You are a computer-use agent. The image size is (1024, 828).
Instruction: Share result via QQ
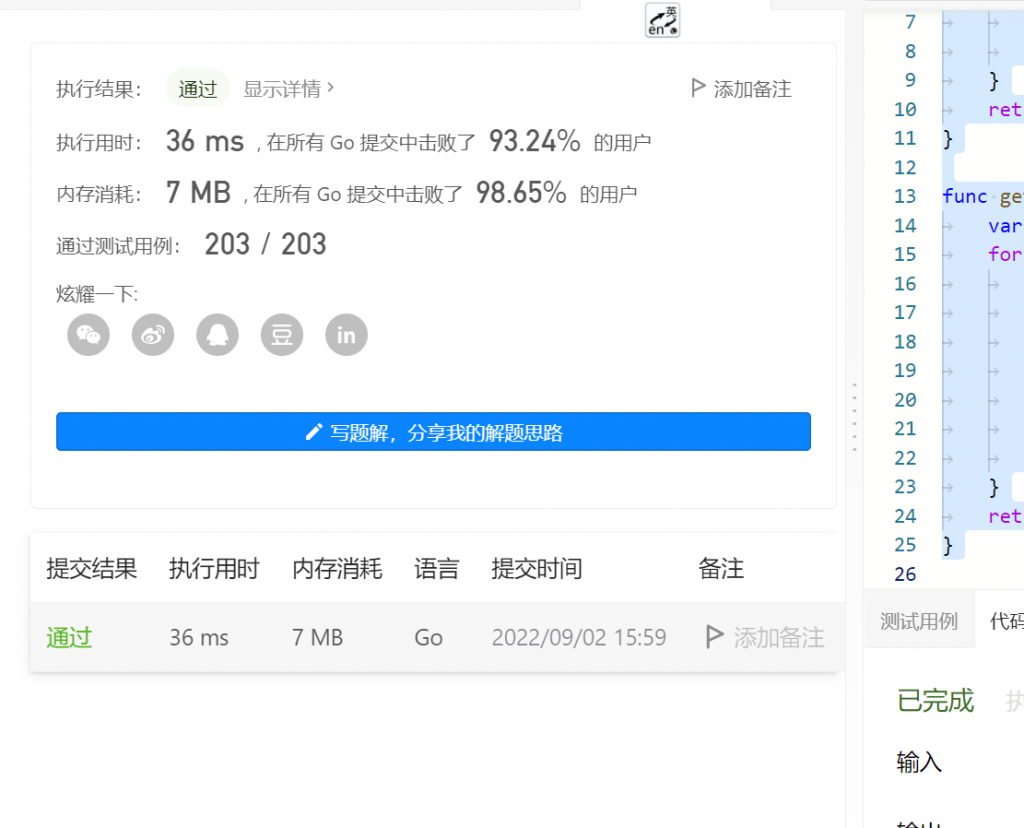(x=217, y=334)
